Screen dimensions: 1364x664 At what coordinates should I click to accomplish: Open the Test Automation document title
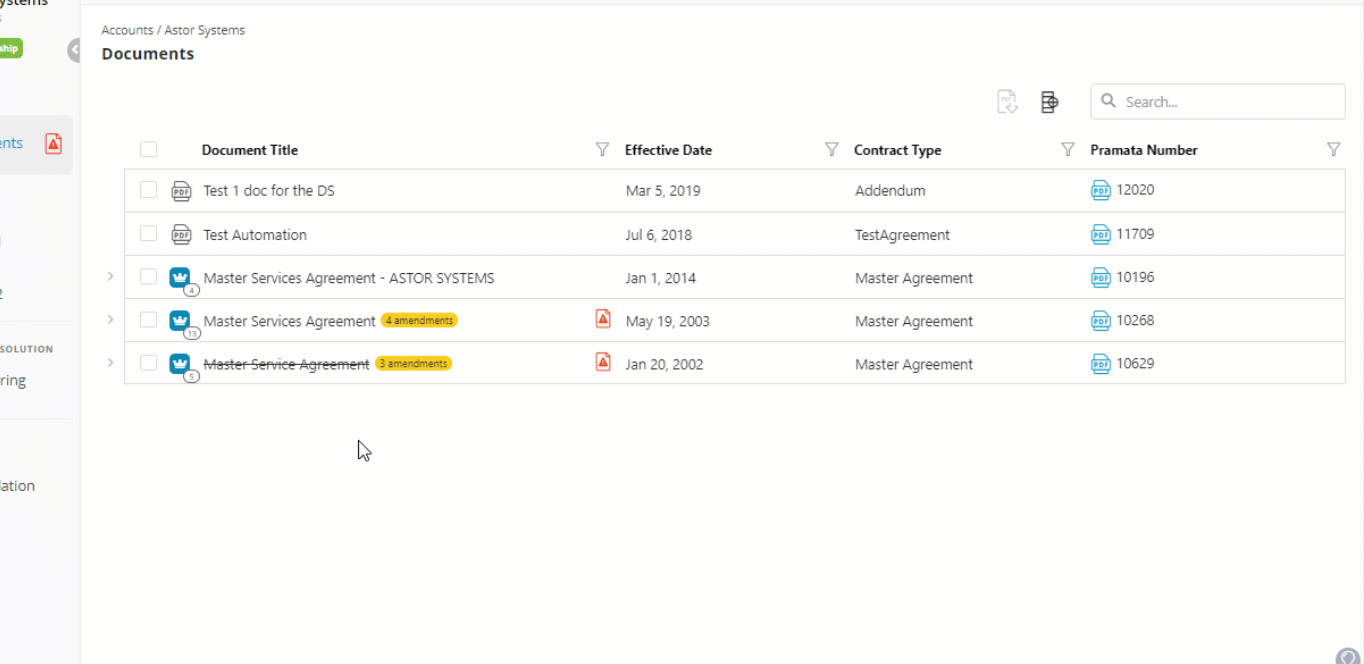[255, 235]
